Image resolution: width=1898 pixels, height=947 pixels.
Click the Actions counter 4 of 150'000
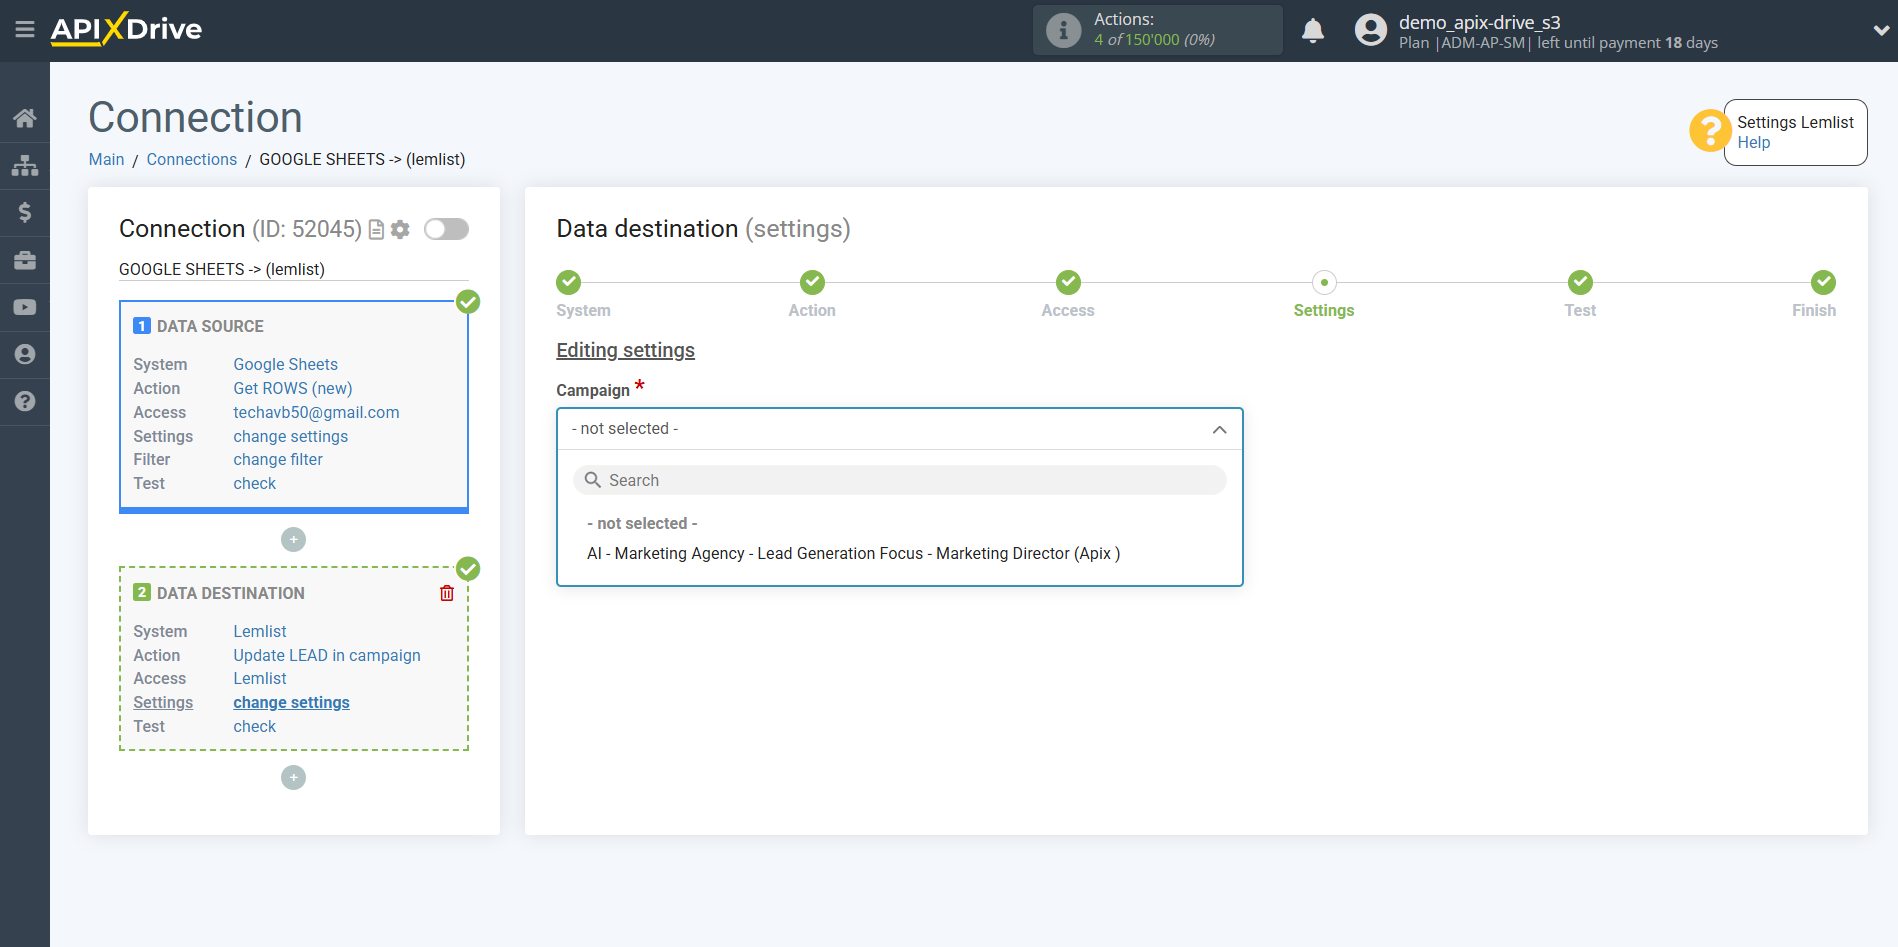pos(1154,40)
